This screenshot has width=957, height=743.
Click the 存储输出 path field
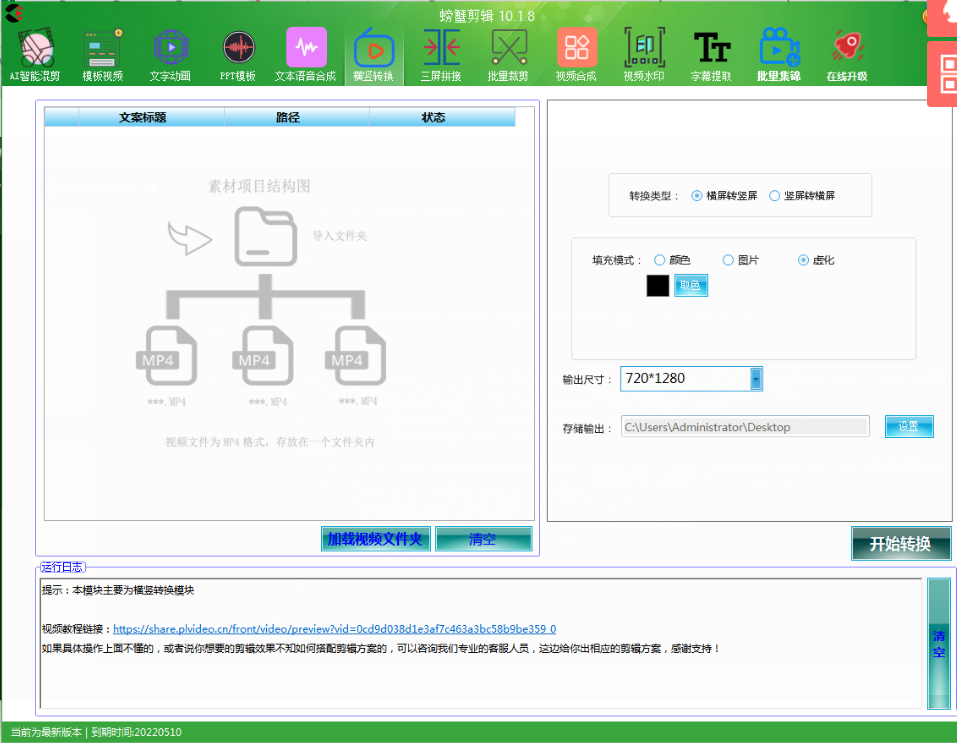[745, 426]
